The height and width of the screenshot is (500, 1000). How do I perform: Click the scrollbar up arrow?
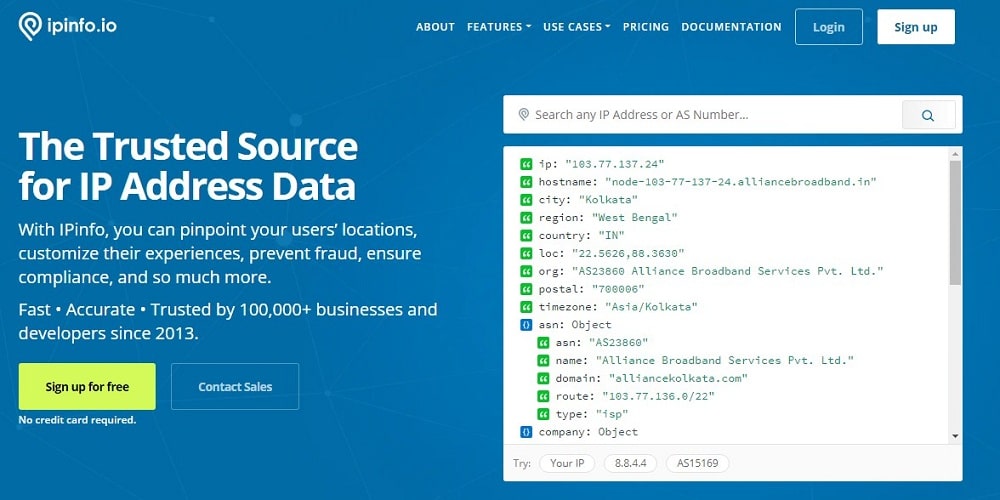pyautogui.click(x=955, y=154)
